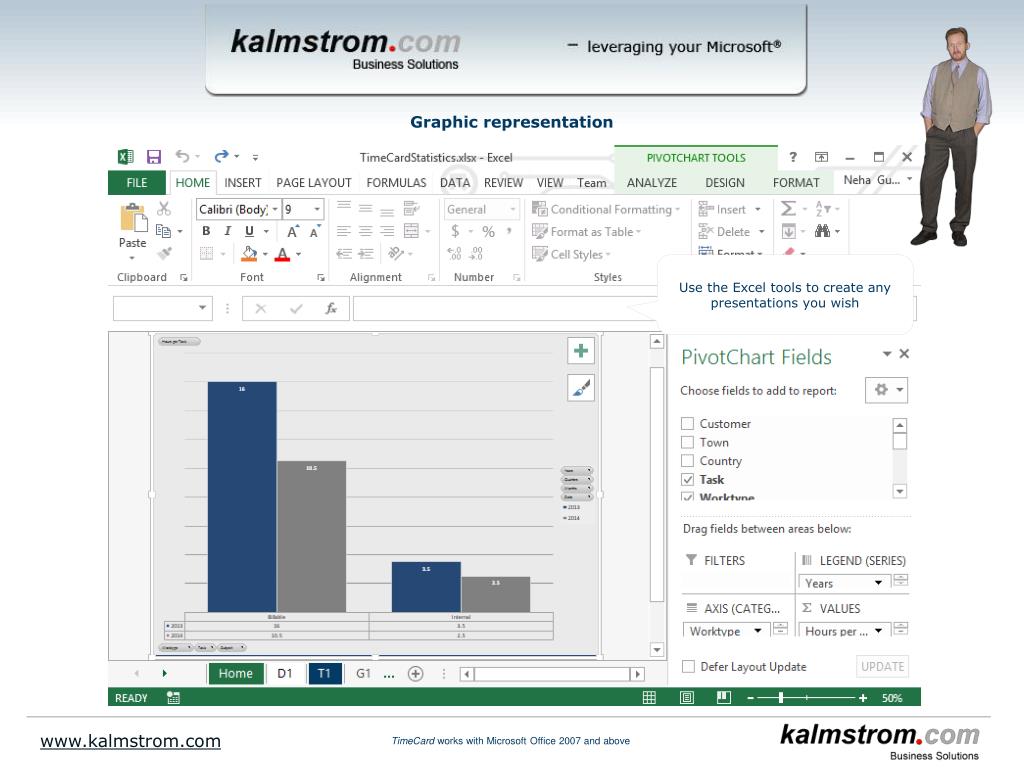Check the Country field checkbox
Screen dimensions: 1024x768
(687, 461)
